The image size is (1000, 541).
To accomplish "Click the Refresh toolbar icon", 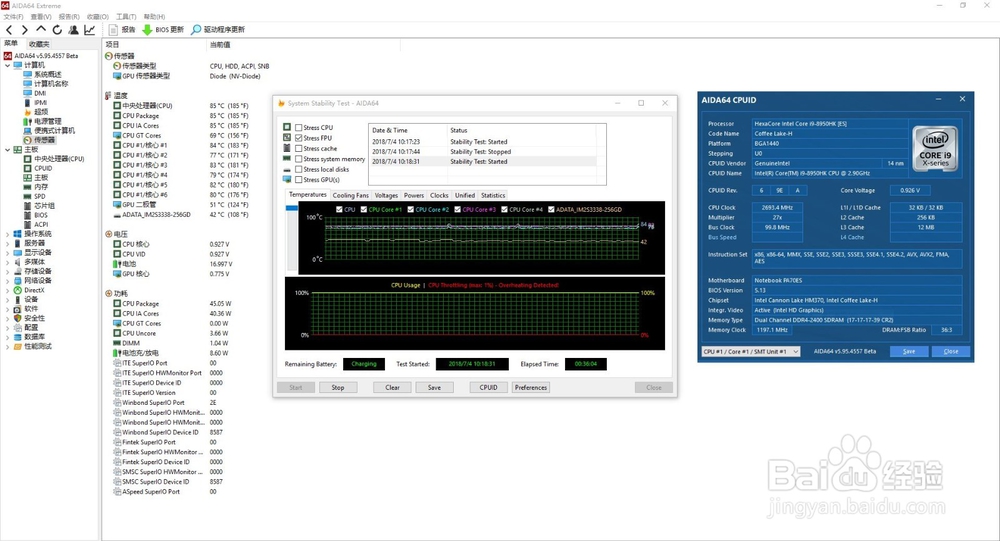I will click(57, 30).
